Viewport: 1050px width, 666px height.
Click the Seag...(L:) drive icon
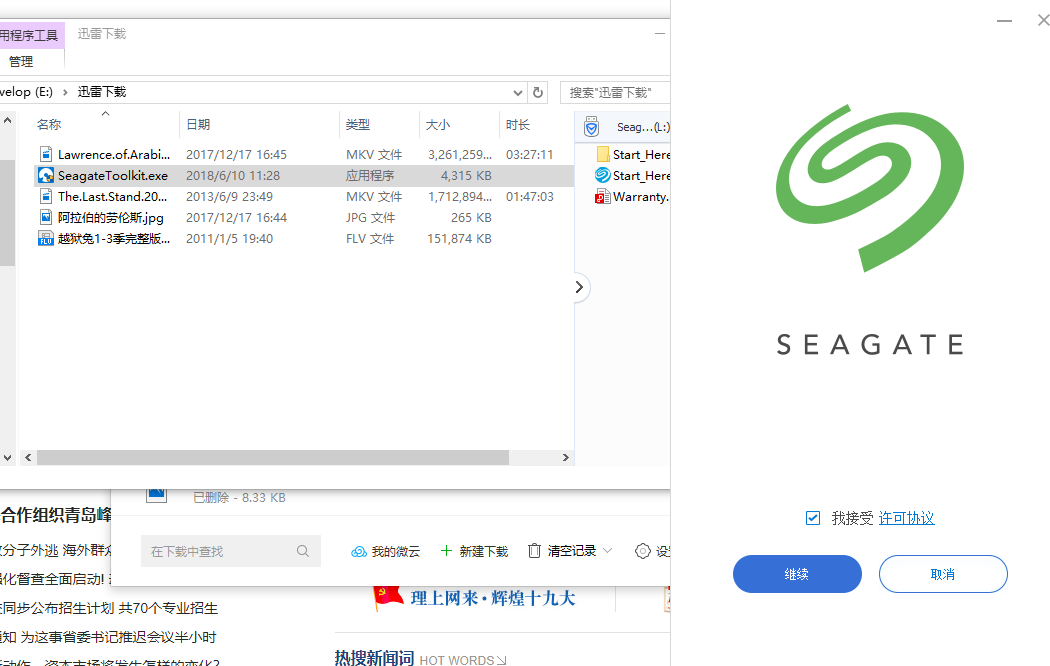[x=591, y=127]
